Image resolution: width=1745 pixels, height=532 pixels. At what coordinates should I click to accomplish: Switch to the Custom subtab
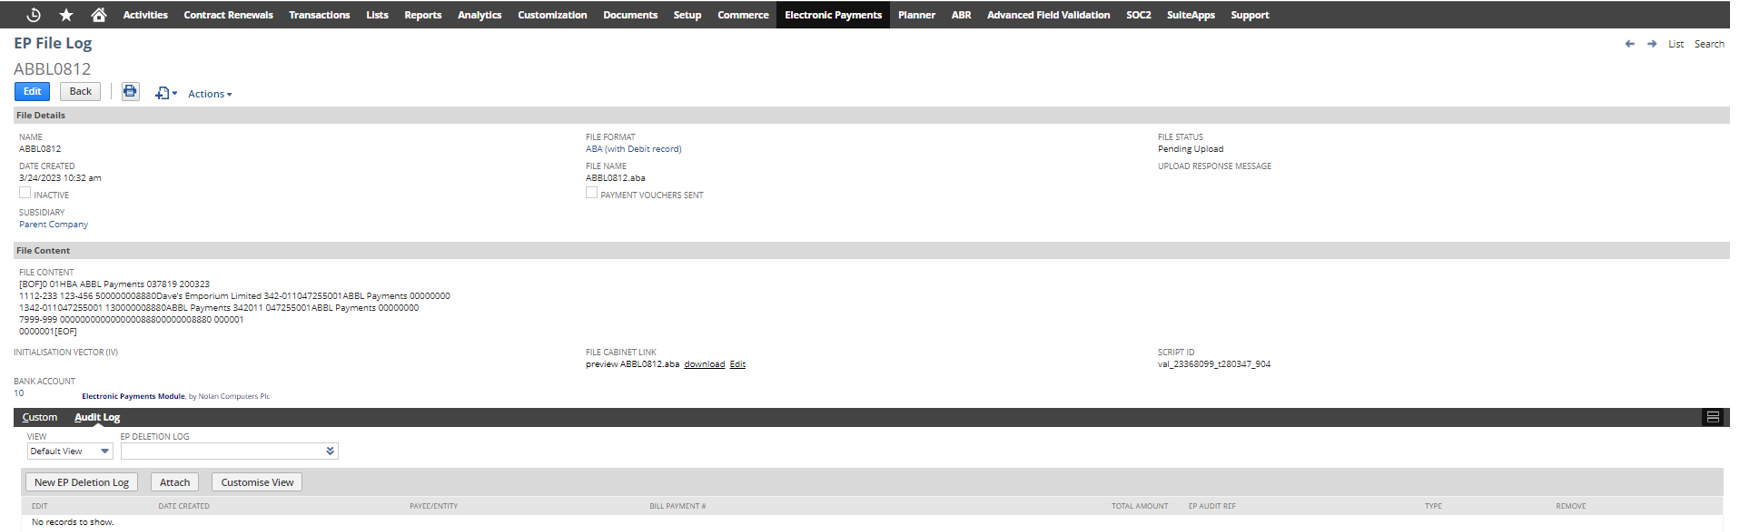coord(40,417)
